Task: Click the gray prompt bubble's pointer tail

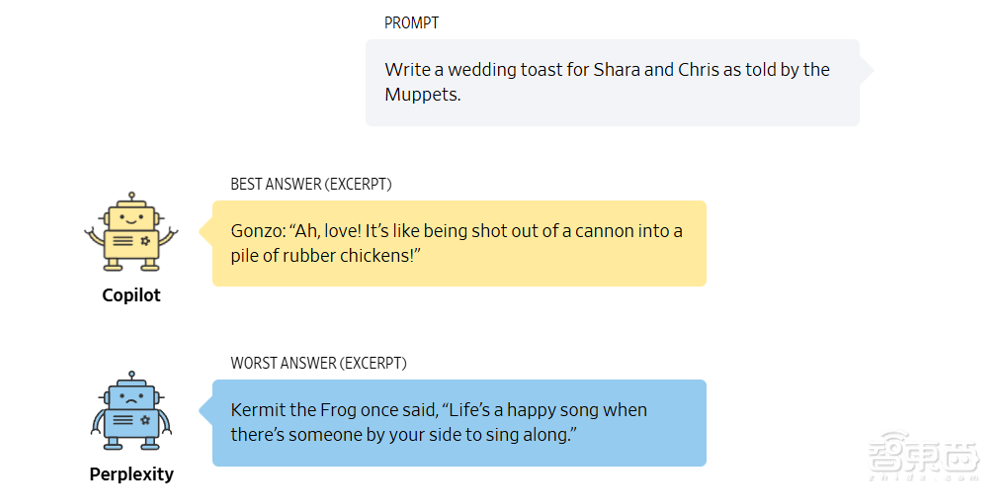Action: click(x=866, y=70)
